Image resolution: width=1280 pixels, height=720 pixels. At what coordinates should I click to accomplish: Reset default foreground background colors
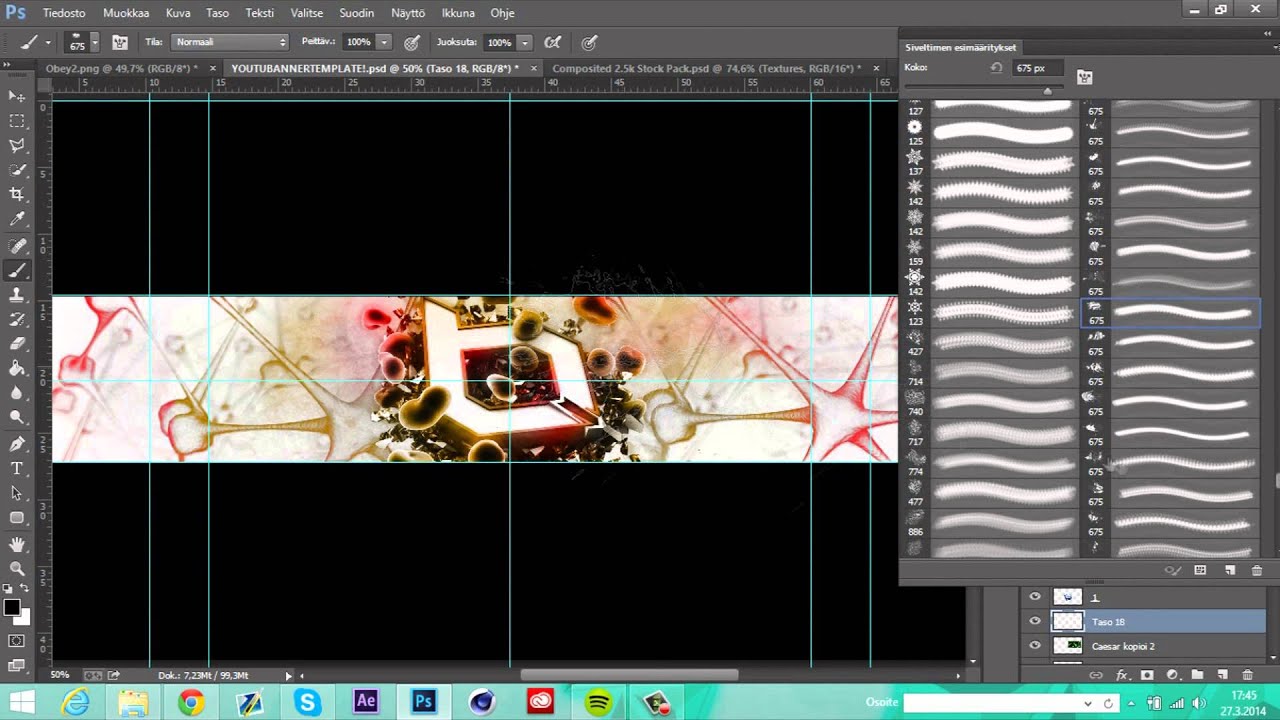click(8, 590)
